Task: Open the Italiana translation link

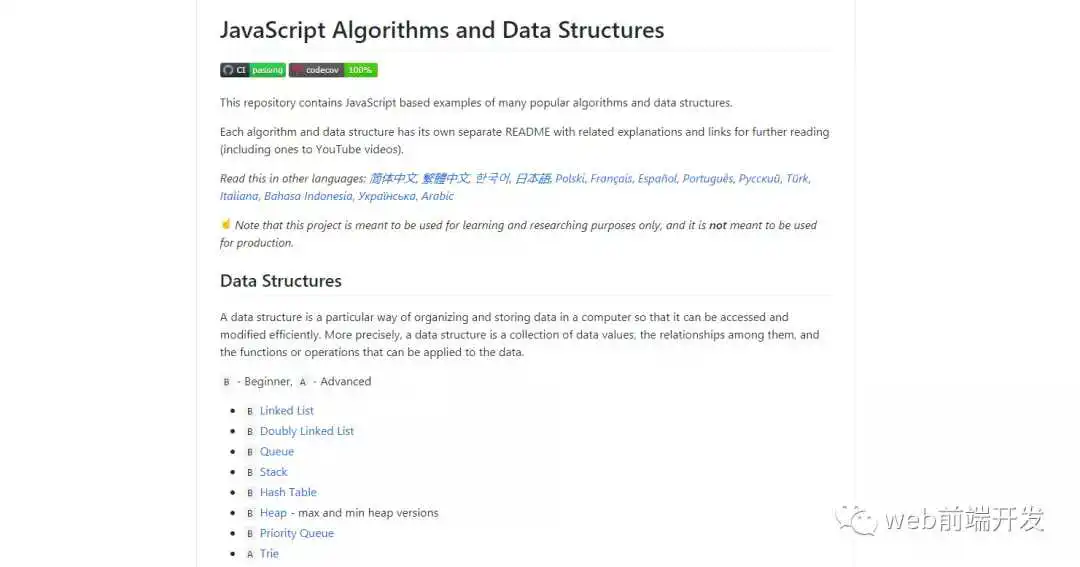Action: pyautogui.click(x=239, y=196)
